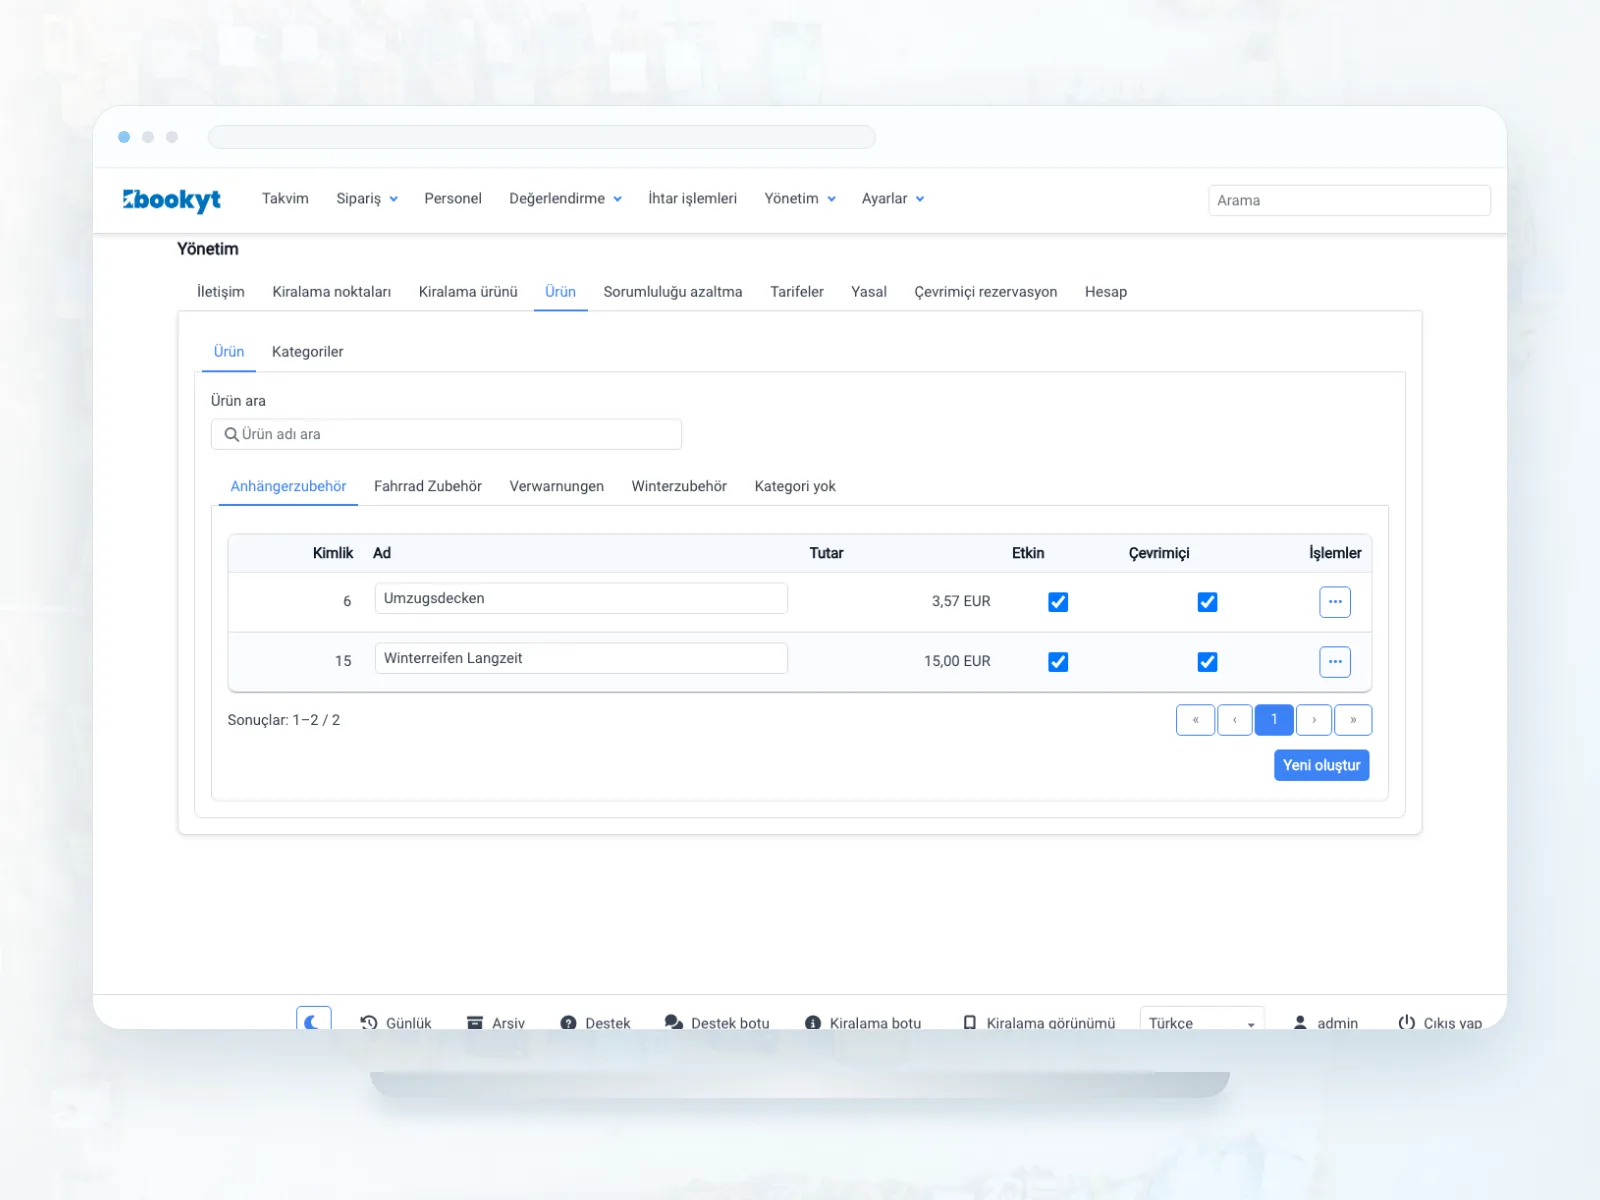Open Destek help icon
The image size is (1600, 1200).
[x=568, y=1023]
